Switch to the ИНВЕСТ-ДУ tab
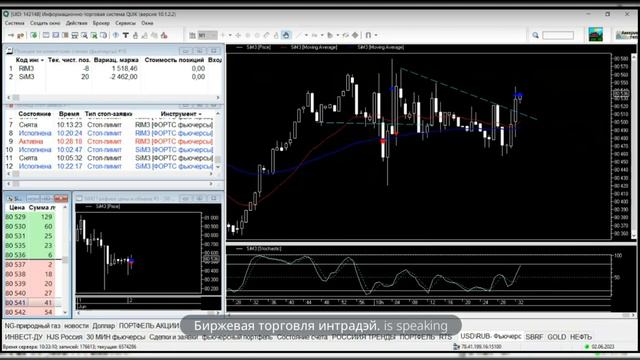 23,337
